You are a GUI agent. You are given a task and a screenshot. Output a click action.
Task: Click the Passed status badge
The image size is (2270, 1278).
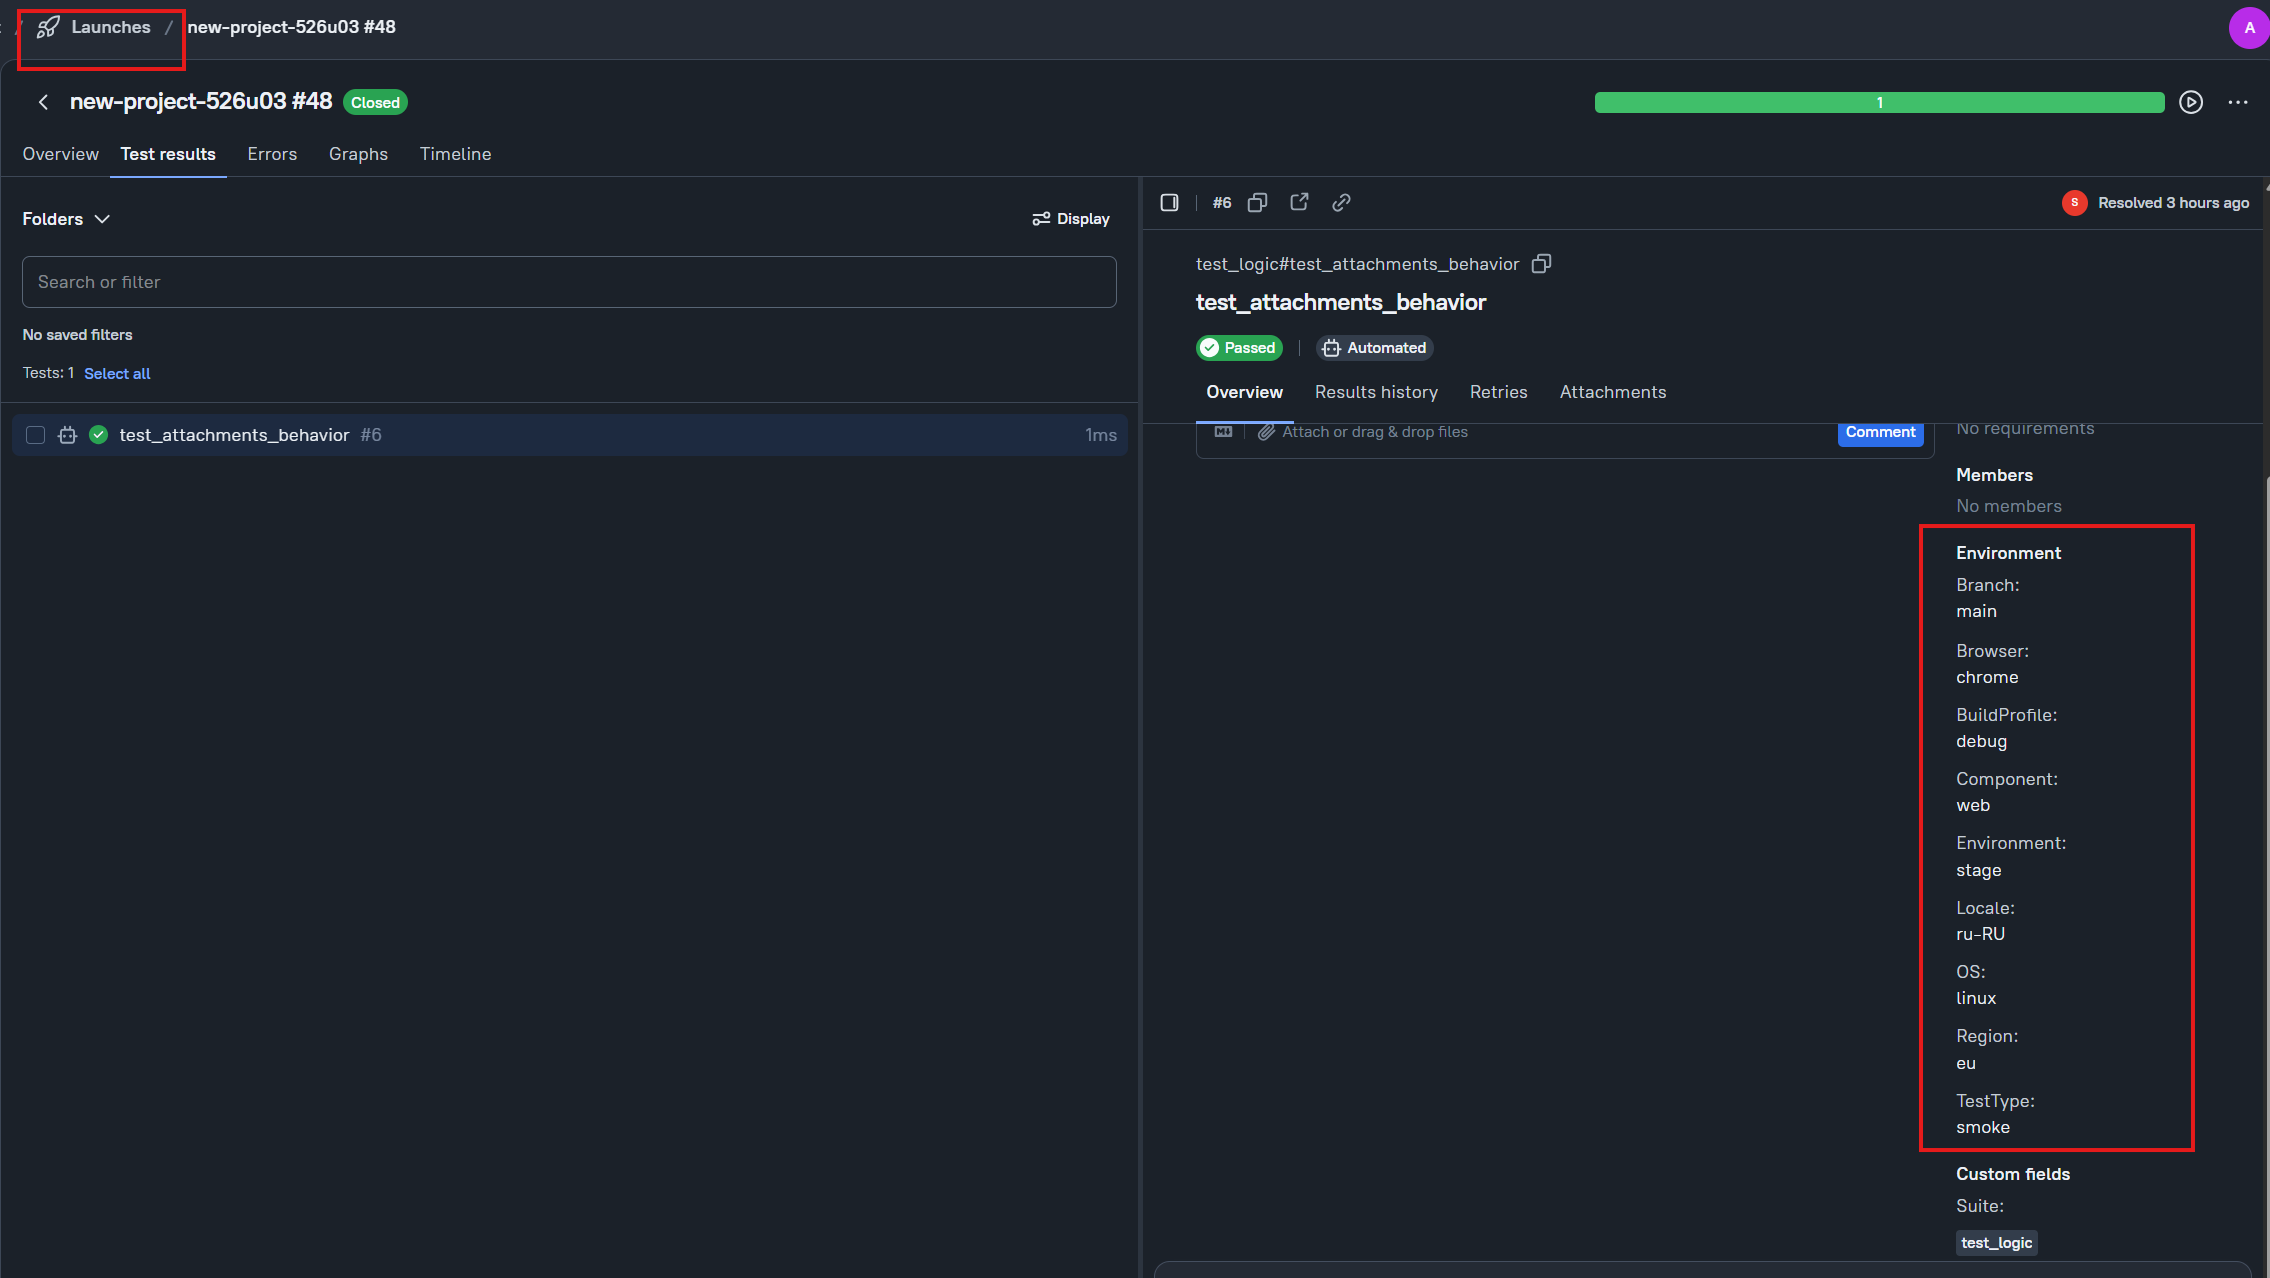(x=1239, y=348)
